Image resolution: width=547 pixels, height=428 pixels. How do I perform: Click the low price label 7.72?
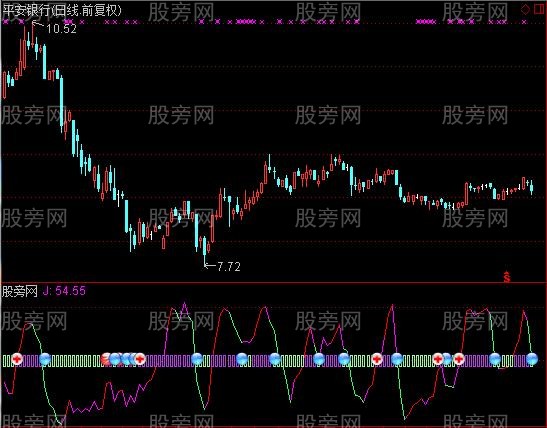(229, 267)
